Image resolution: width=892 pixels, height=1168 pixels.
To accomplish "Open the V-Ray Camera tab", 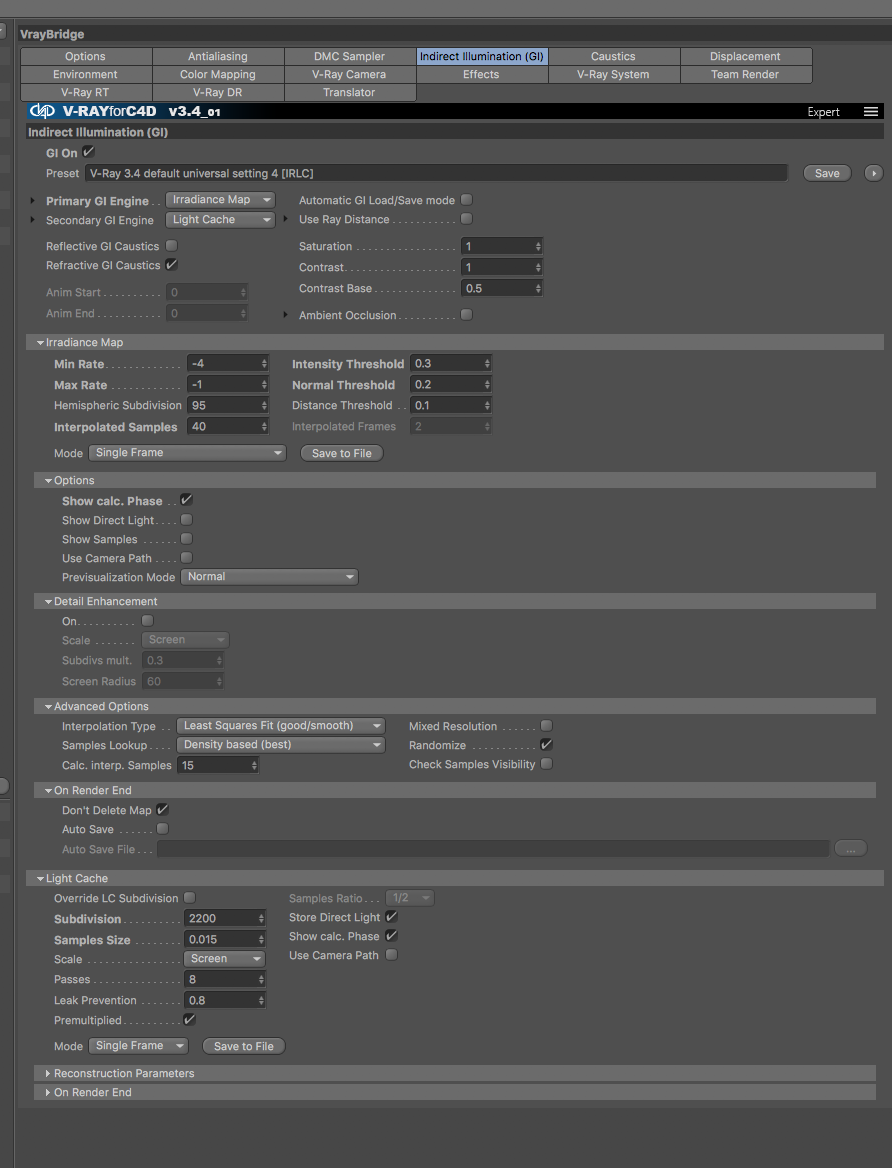I will (349, 74).
